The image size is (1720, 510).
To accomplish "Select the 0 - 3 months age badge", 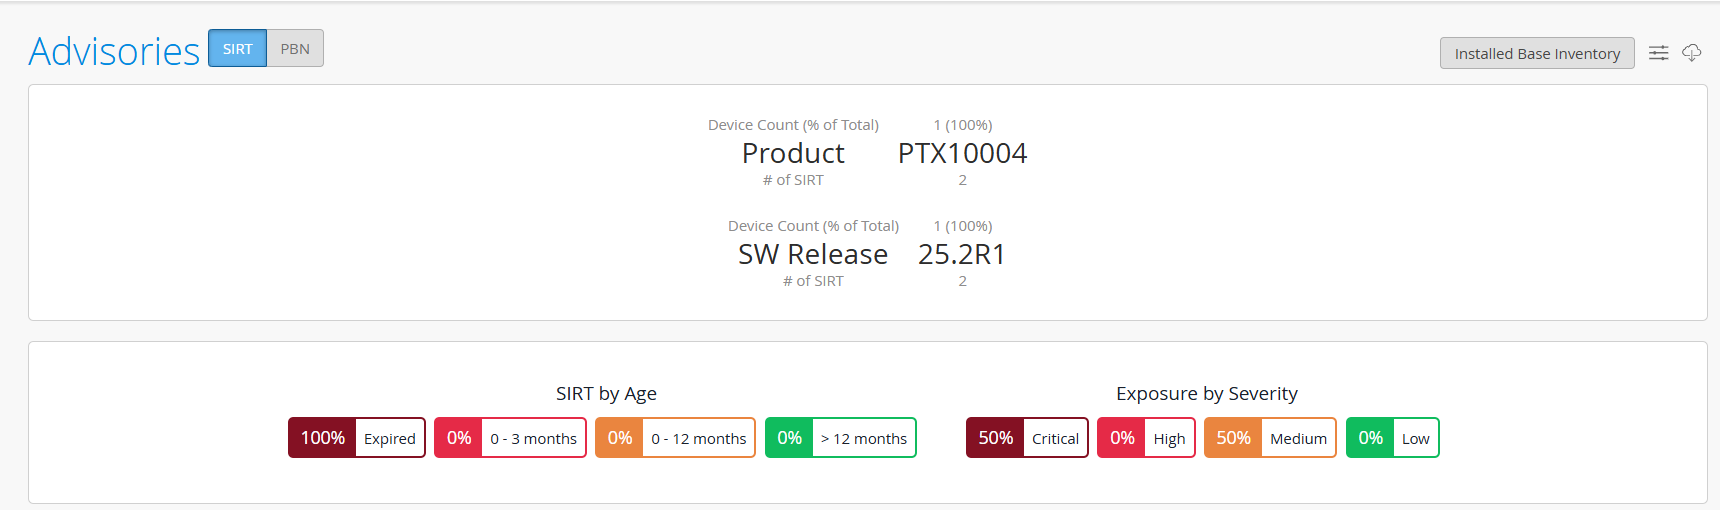I will click(x=510, y=438).
